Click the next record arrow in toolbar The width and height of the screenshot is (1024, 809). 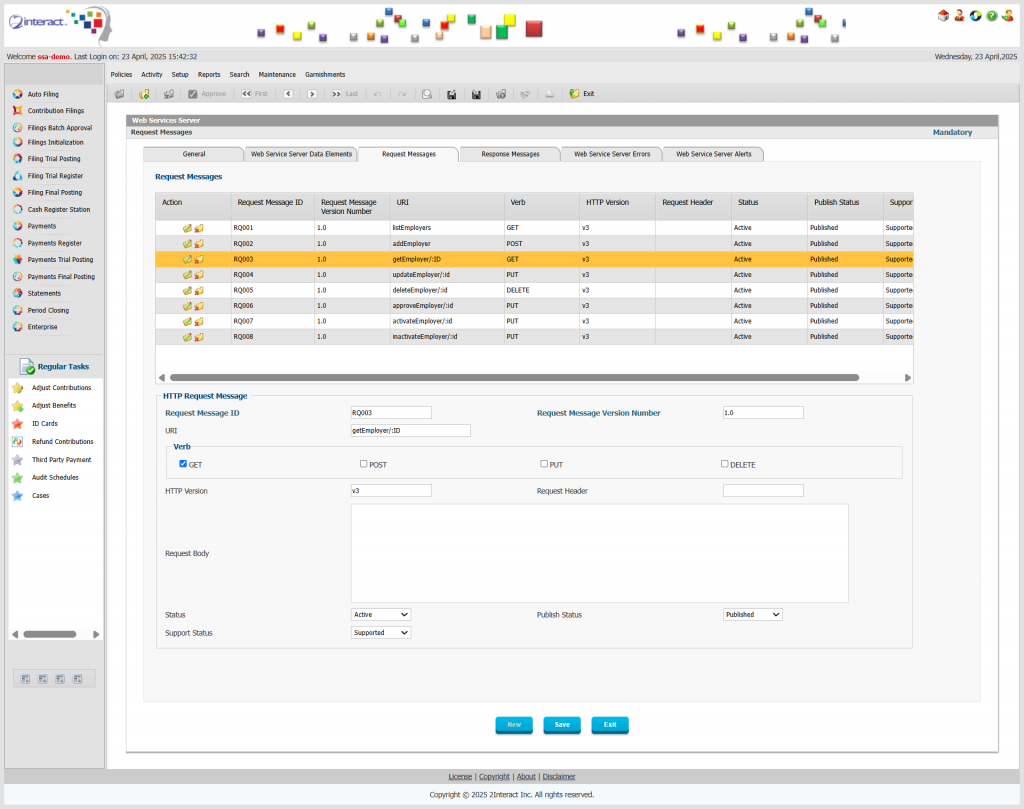click(312, 94)
